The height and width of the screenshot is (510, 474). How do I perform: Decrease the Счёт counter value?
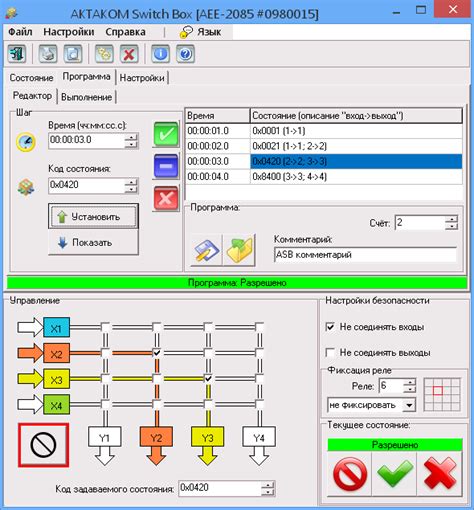(x=452, y=226)
